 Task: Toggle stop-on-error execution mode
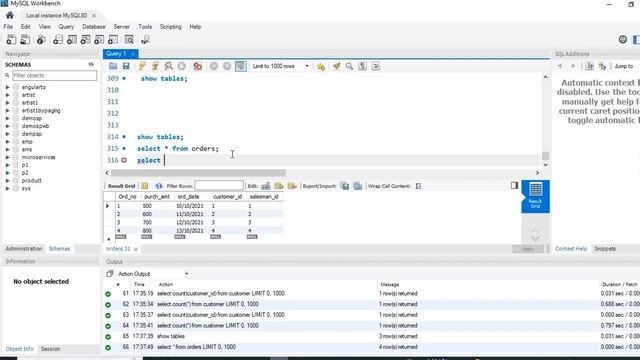coord(198,66)
